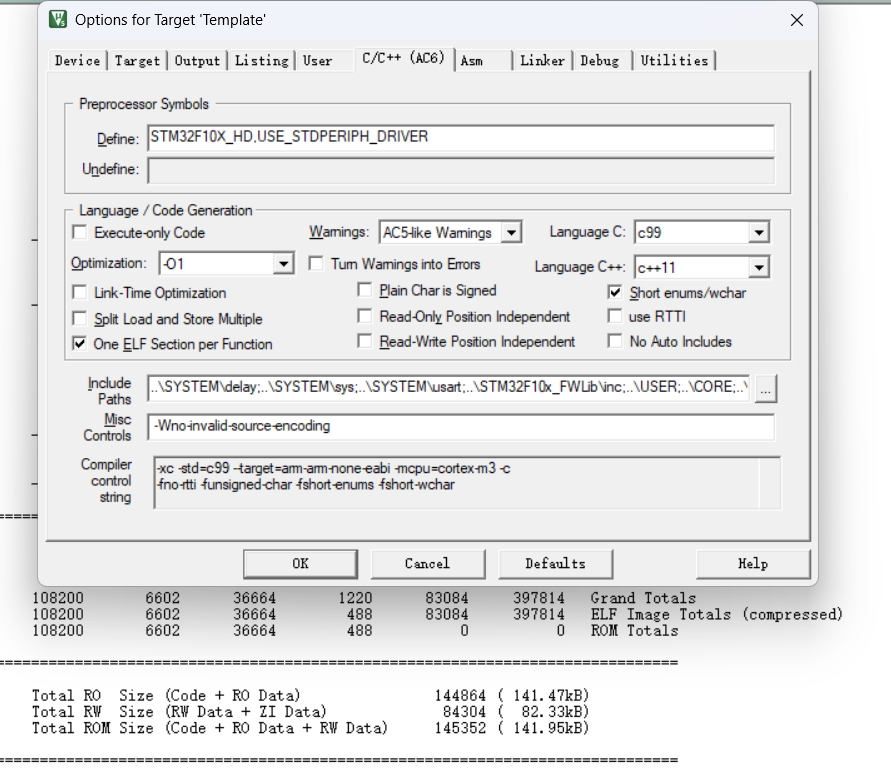
Task: Go to the Linker tab
Action: (x=542, y=61)
